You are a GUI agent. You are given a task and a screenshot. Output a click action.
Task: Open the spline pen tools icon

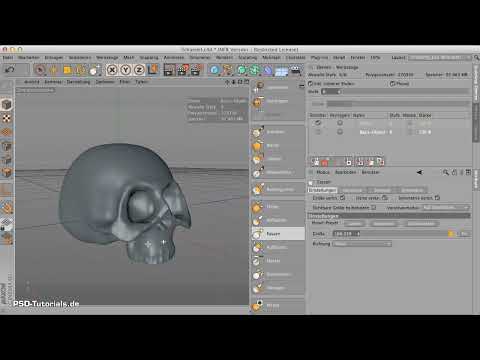228,70
